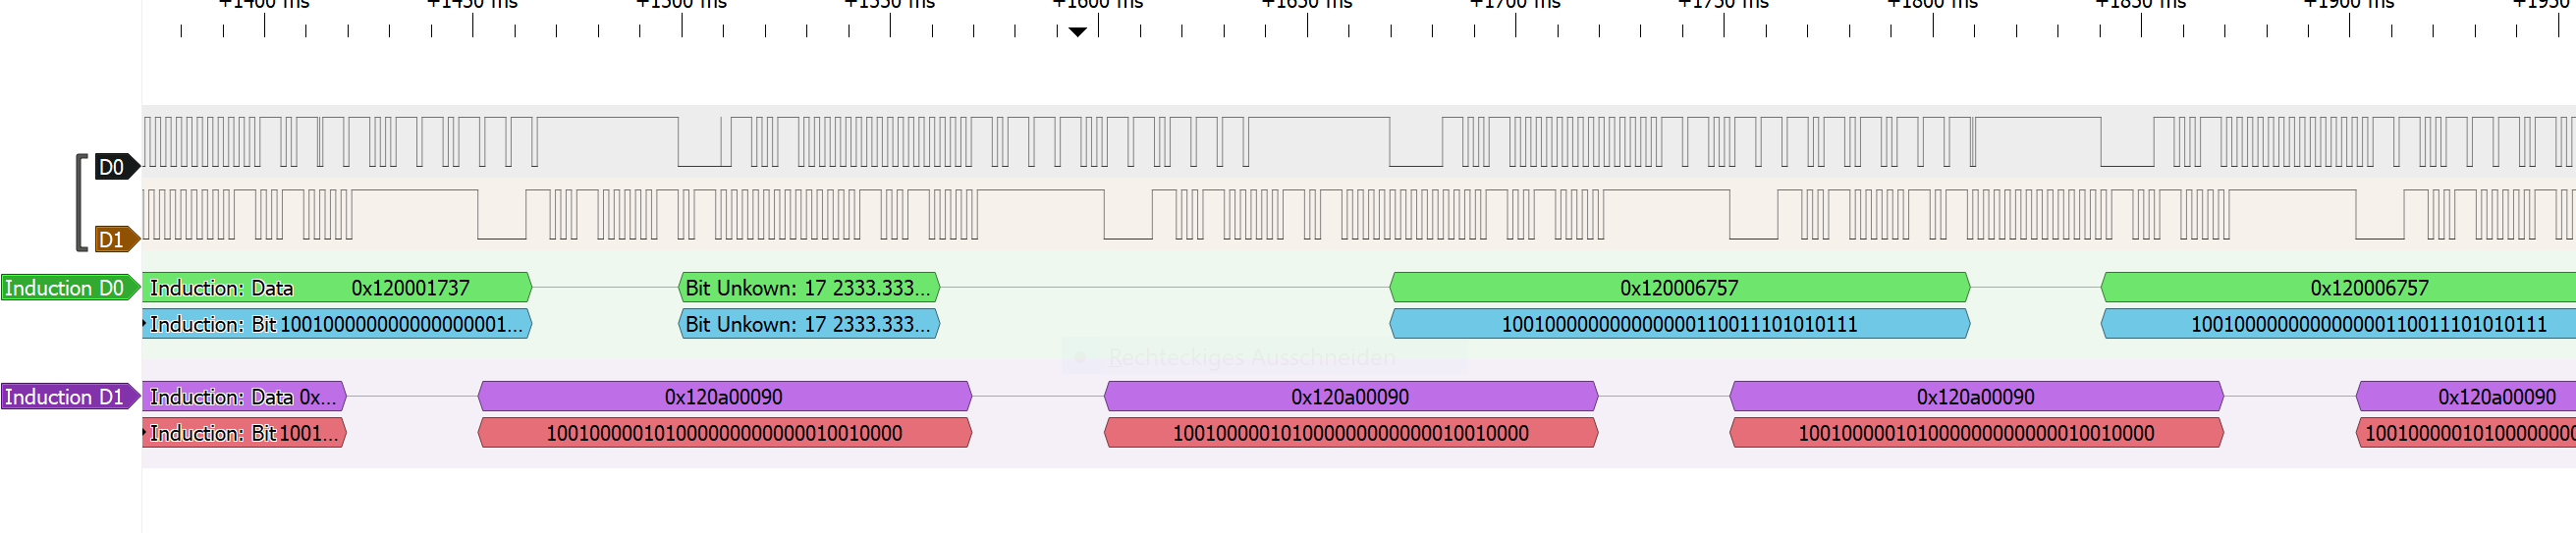Select the 0x120006757 annotation starting near +1700 ms
This screenshot has height=533, width=2576.
point(1679,288)
